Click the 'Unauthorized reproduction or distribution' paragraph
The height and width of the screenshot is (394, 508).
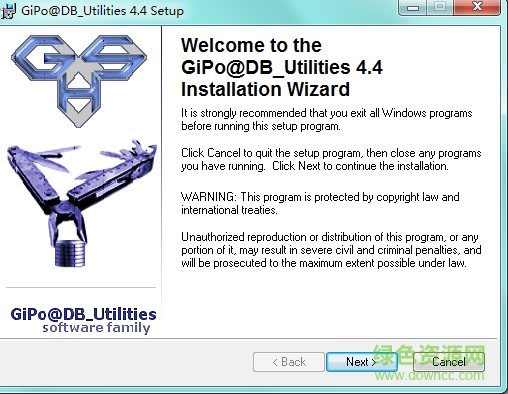[331, 250]
